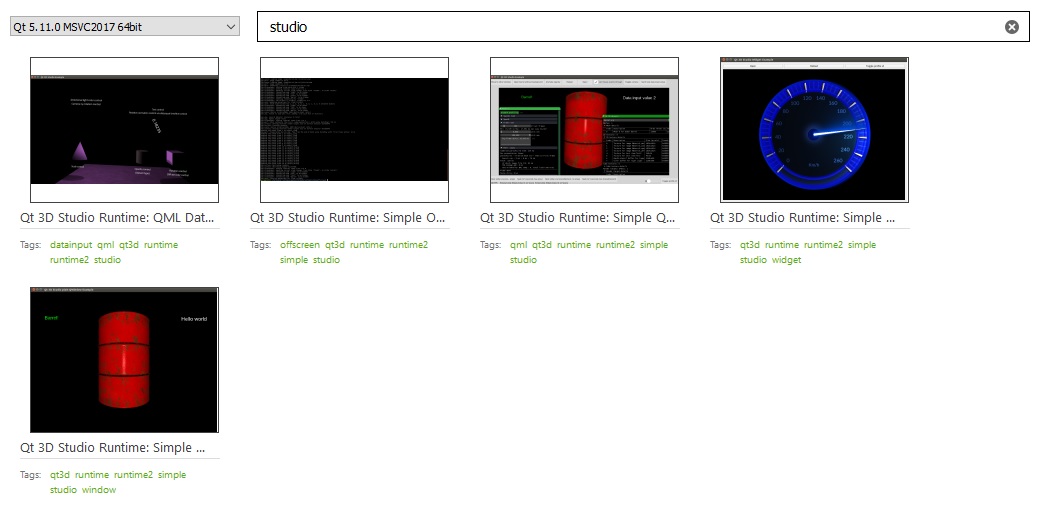Filter by the "window" tag
The height and width of the screenshot is (505, 1055).
99,490
